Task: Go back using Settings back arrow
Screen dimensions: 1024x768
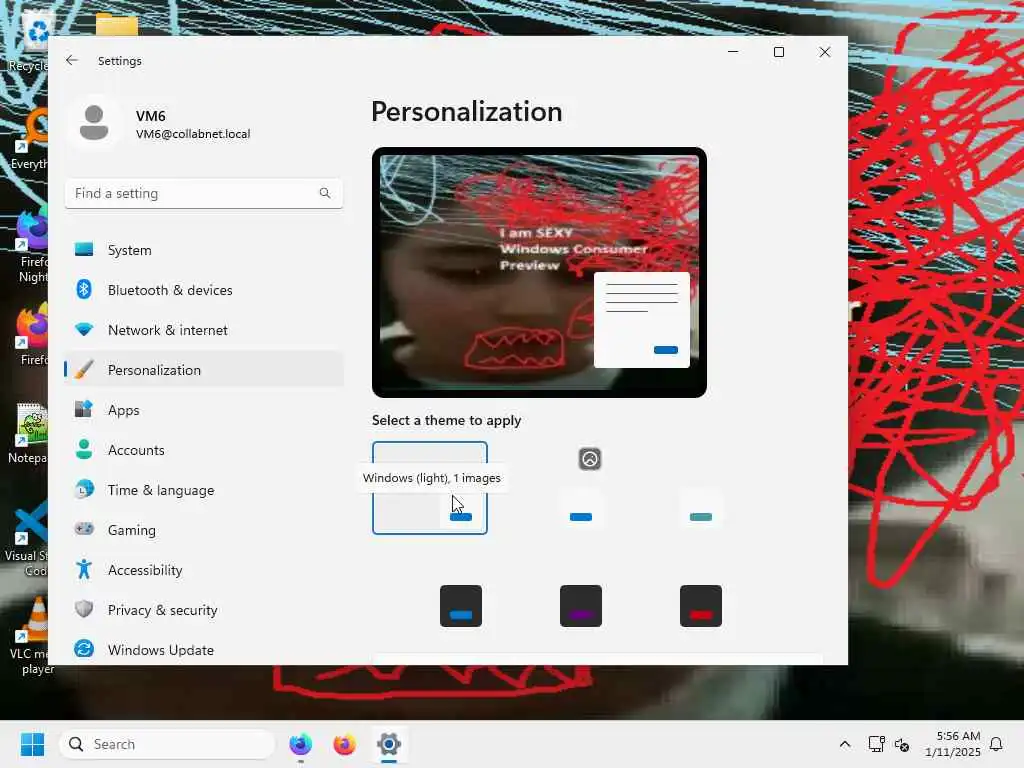Action: (71, 60)
